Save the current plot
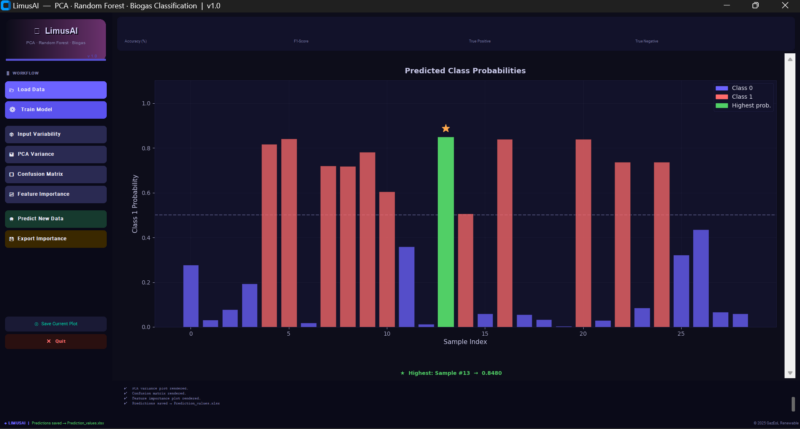Screen dimensions: 800x429 [55, 324]
